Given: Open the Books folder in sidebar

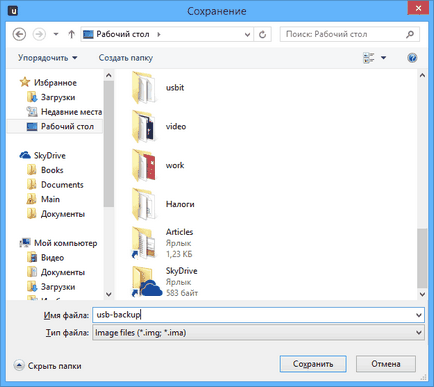Looking at the screenshot, I should [x=52, y=170].
